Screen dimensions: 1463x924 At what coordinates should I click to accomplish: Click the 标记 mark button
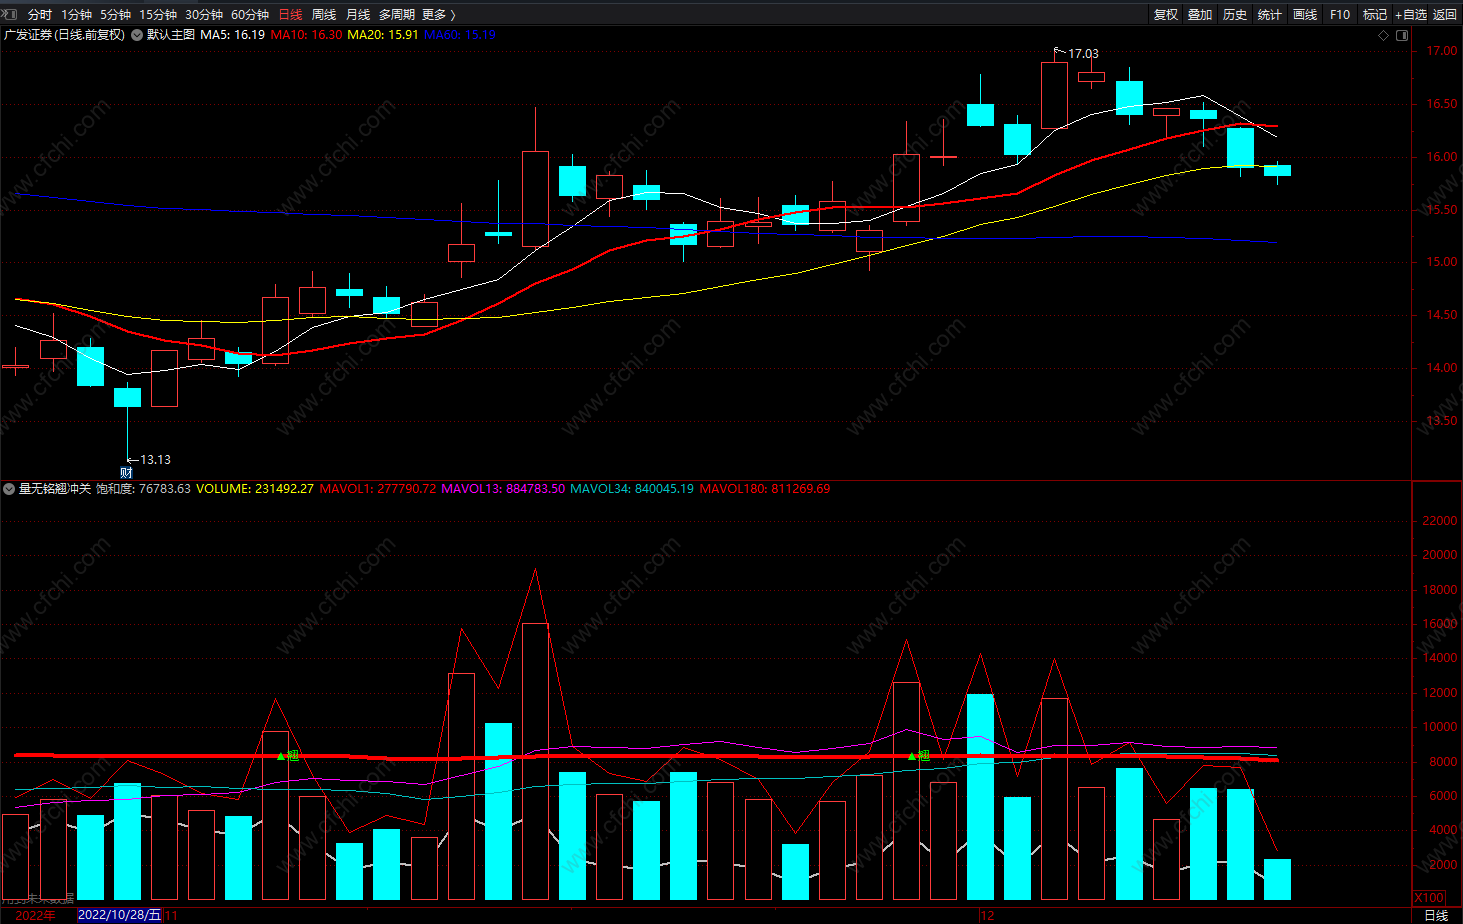click(1375, 15)
